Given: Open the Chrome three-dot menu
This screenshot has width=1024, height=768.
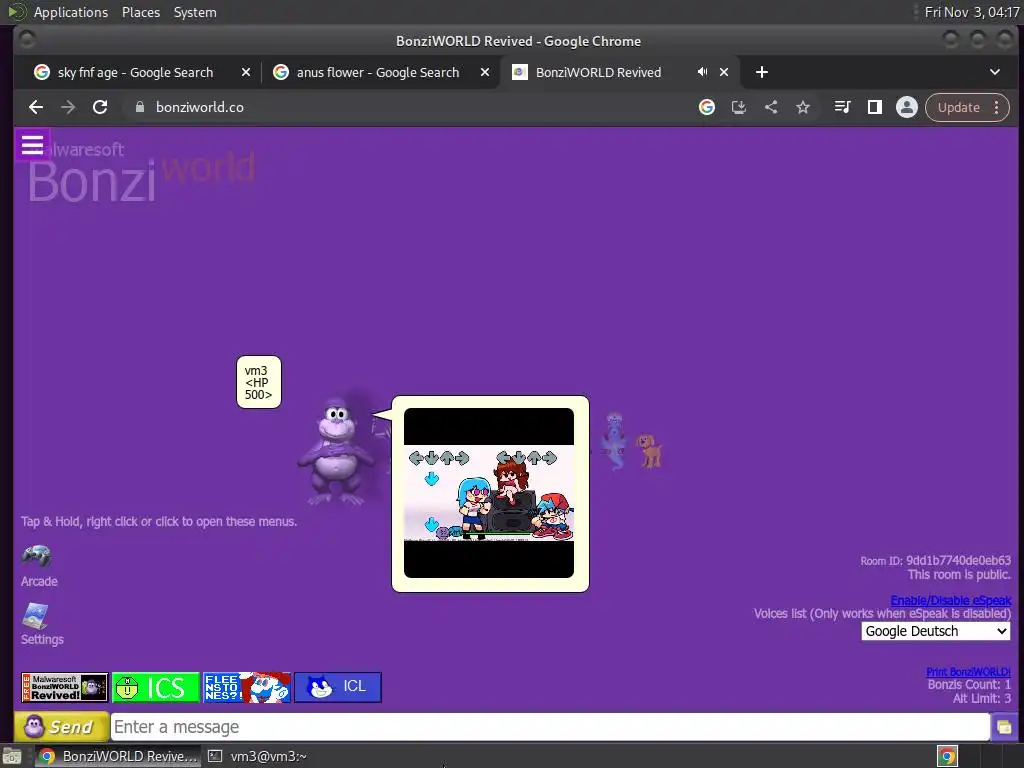Looking at the screenshot, I should pos(997,107).
